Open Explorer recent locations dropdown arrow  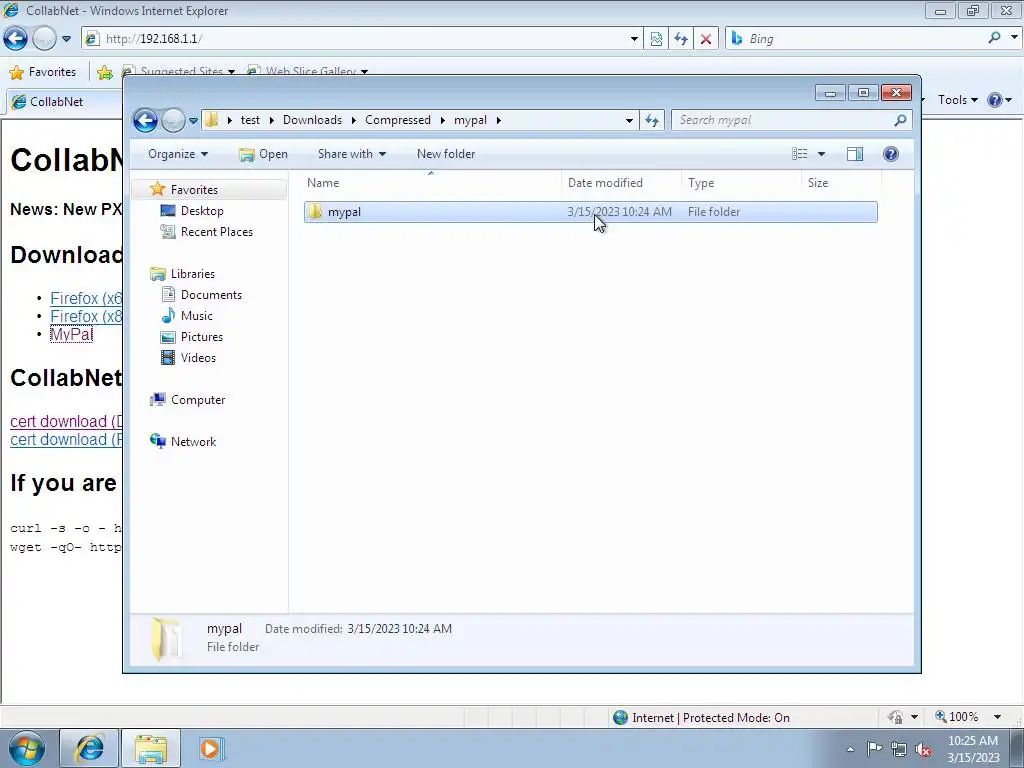tap(193, 121)
